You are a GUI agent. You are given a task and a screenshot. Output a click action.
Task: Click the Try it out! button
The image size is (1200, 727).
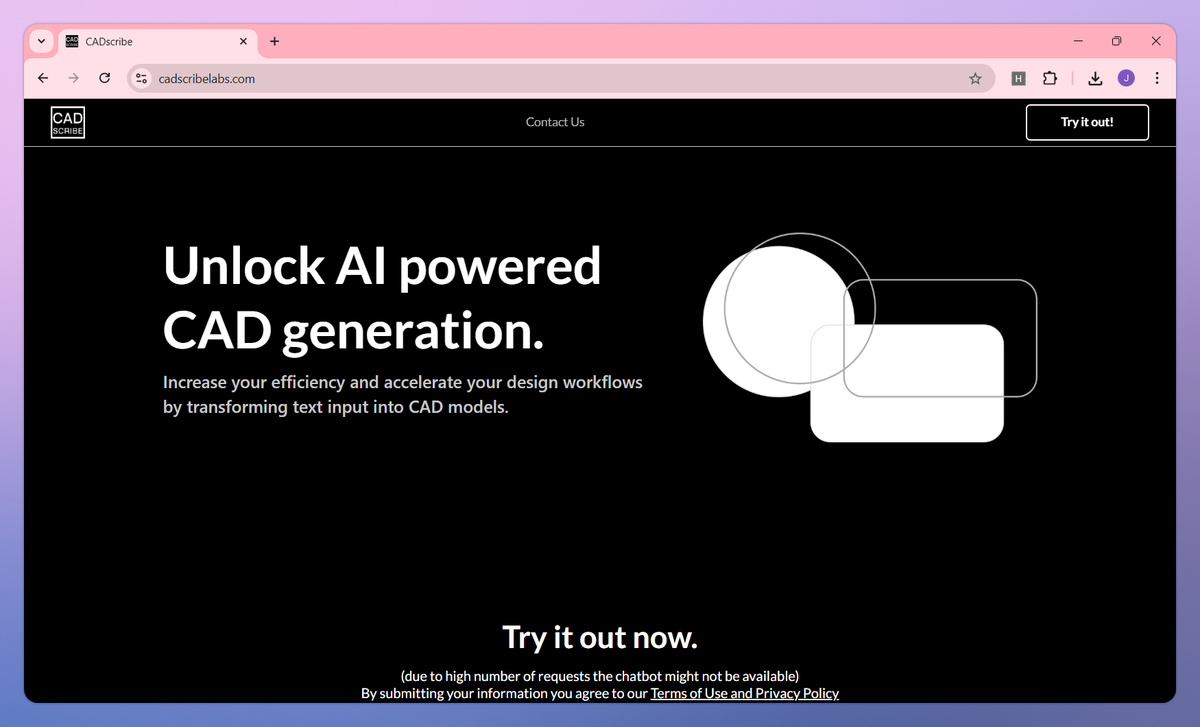pyautogui.click(x=1087, y=122)
